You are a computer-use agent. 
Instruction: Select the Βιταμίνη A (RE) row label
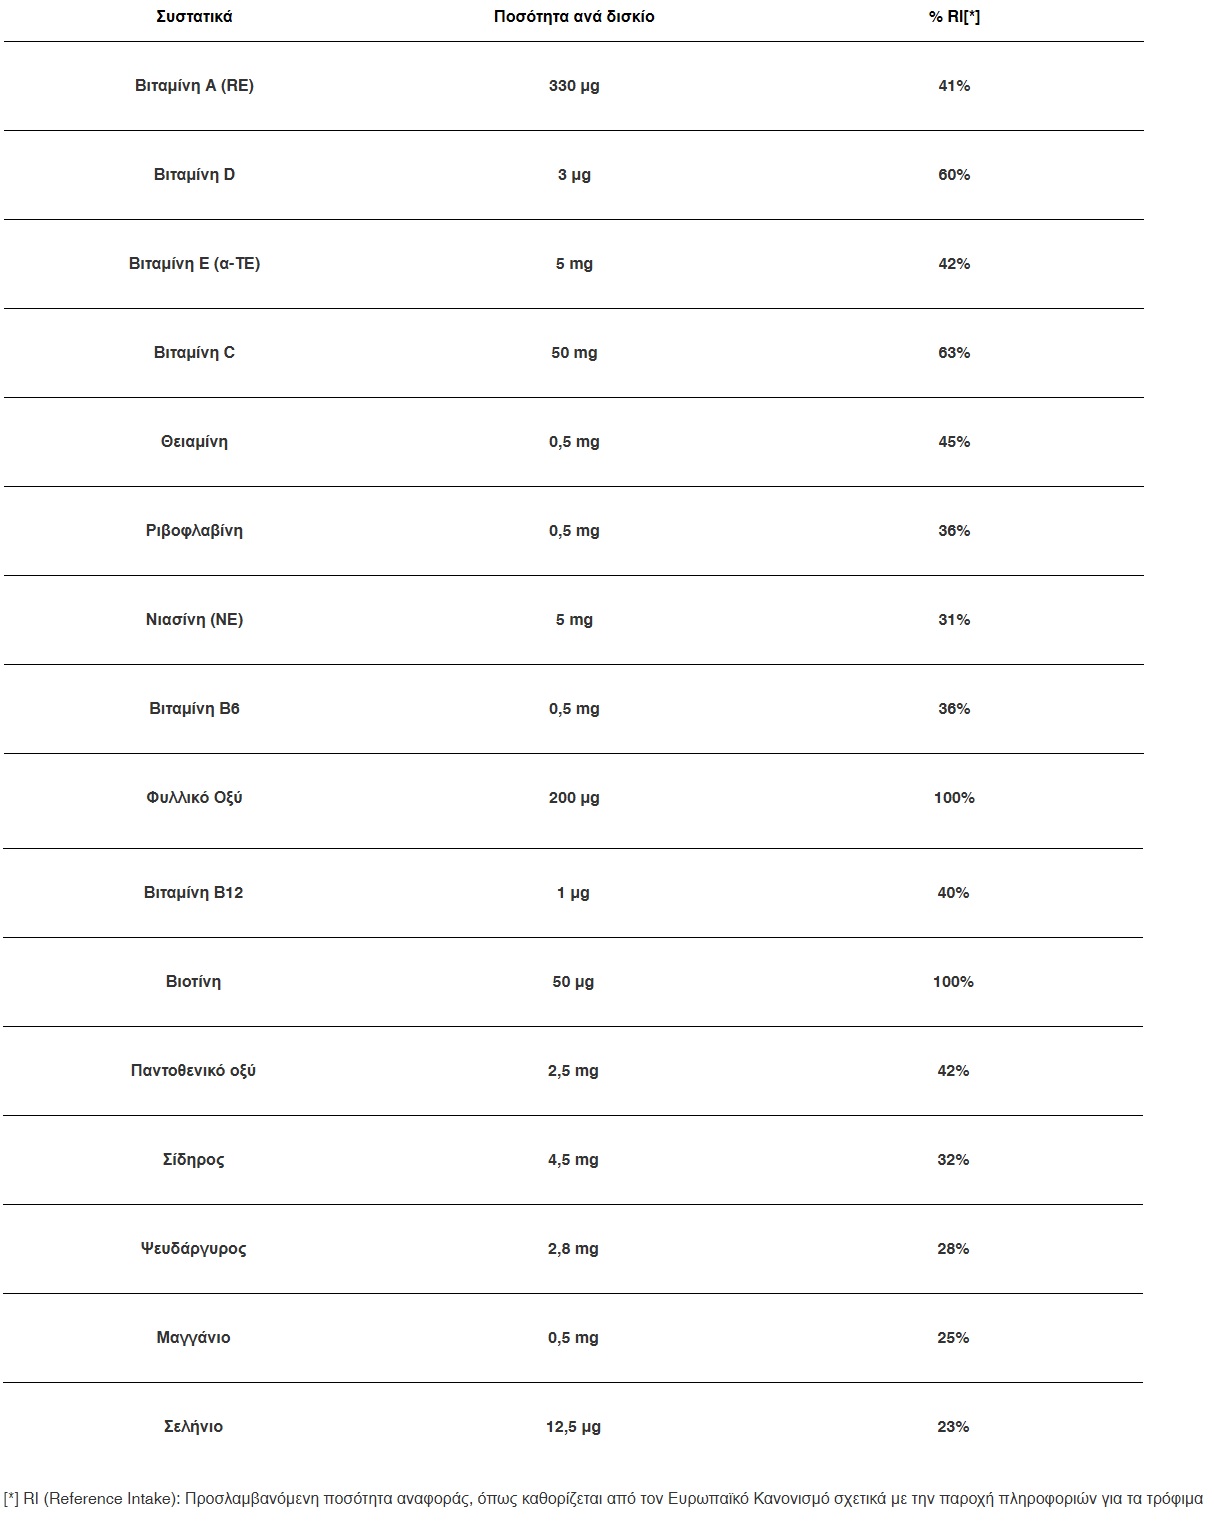pyautogui.click(x=194, y=86)
